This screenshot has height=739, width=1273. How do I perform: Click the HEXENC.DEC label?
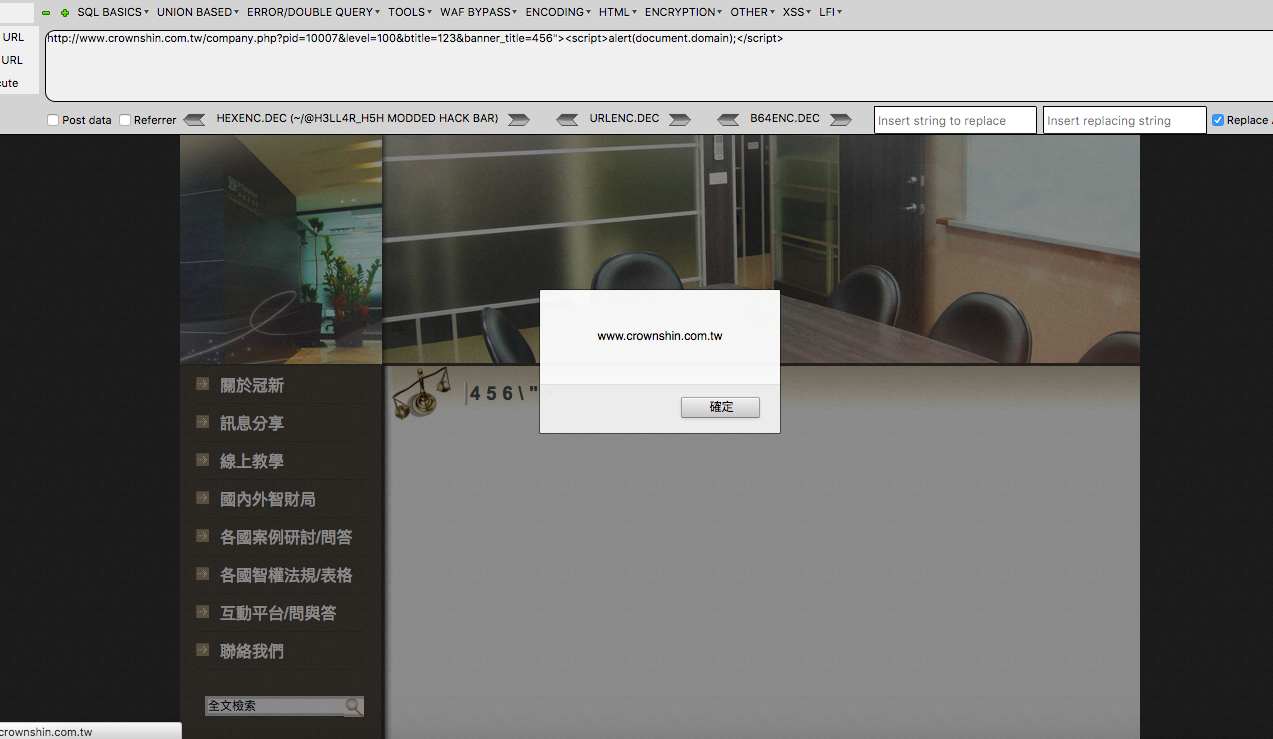tap(357, 118)
